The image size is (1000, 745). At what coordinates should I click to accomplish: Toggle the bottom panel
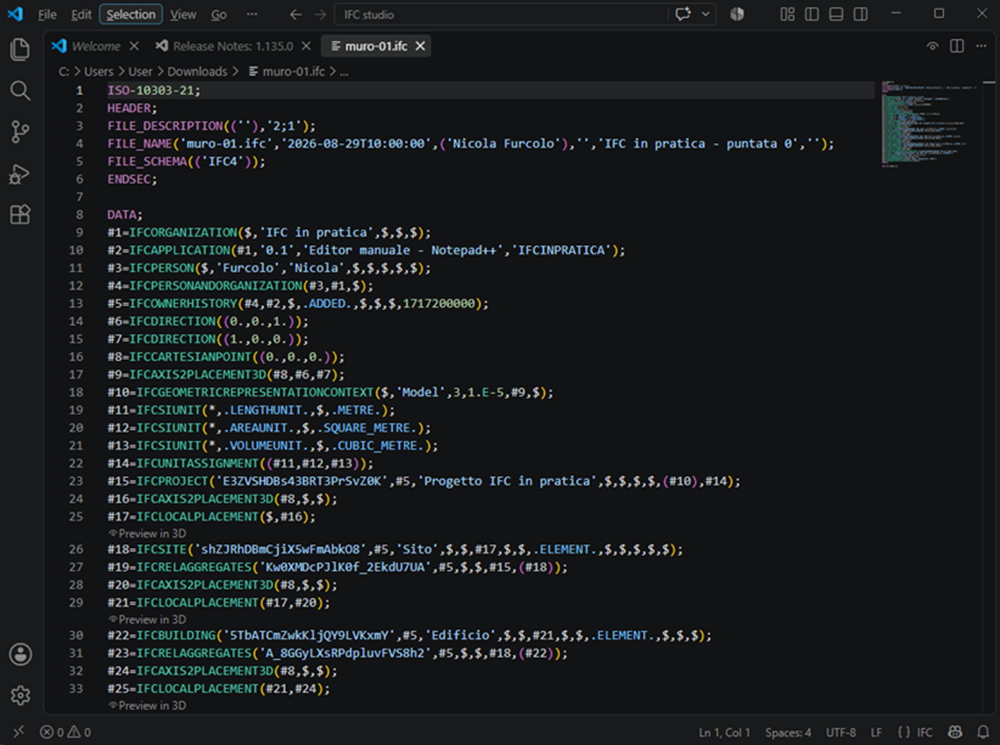pyautogui.click(x=836, y=14)
